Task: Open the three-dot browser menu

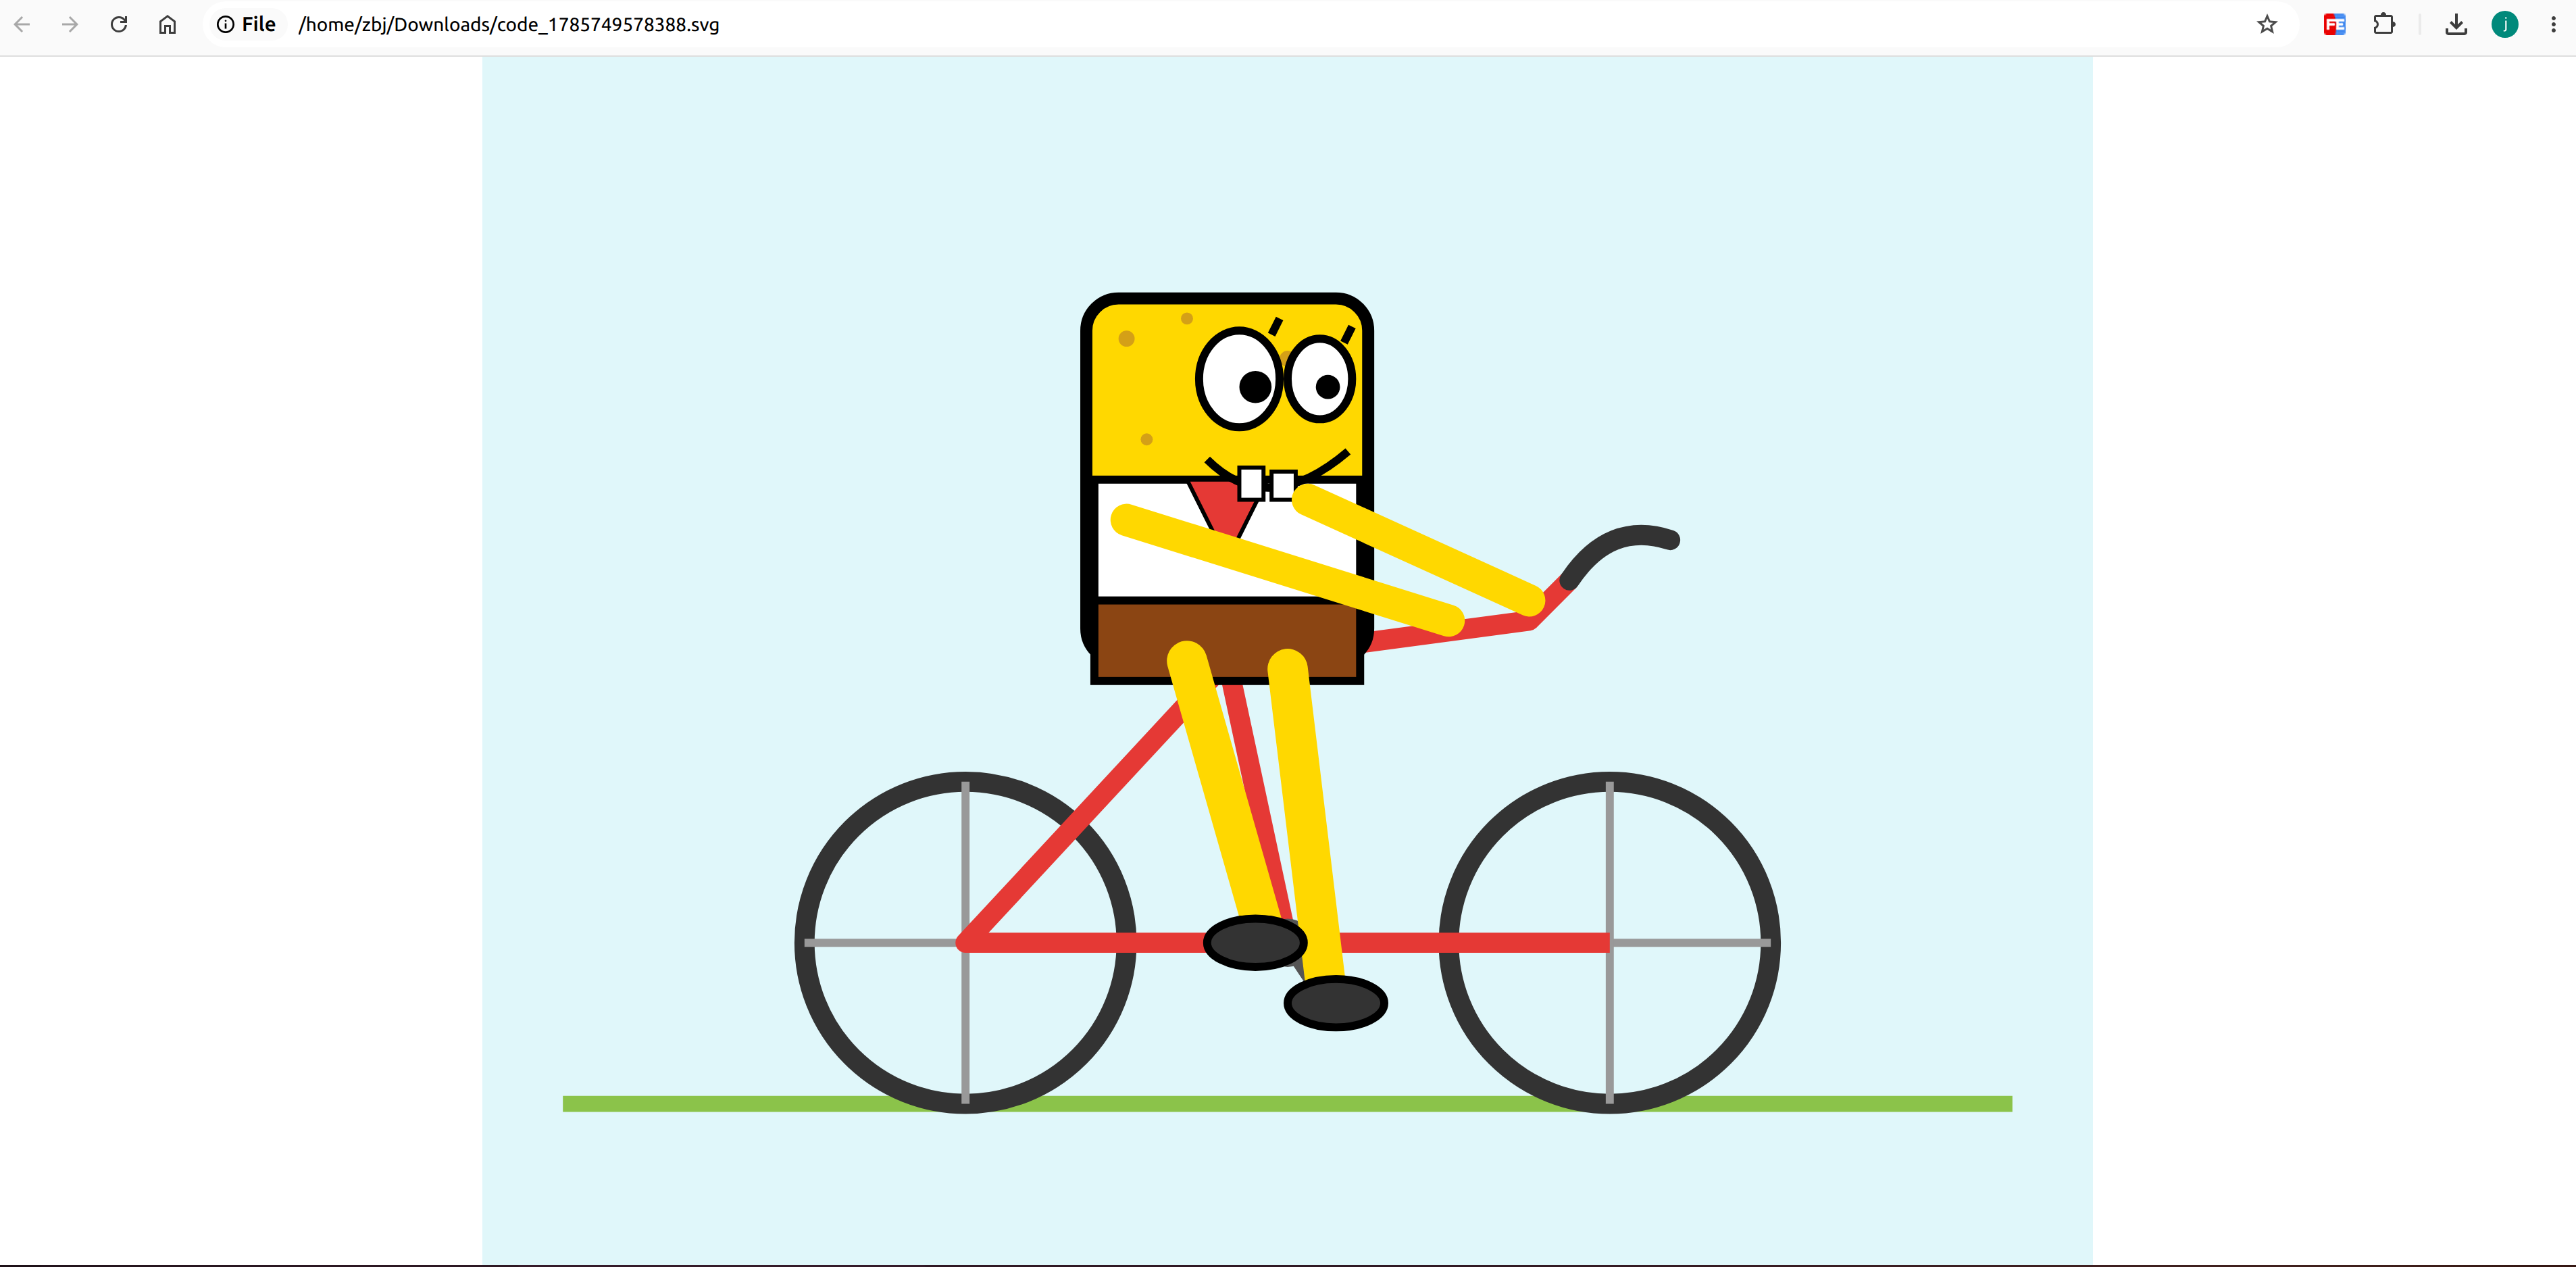Action: coord(2553,24)
